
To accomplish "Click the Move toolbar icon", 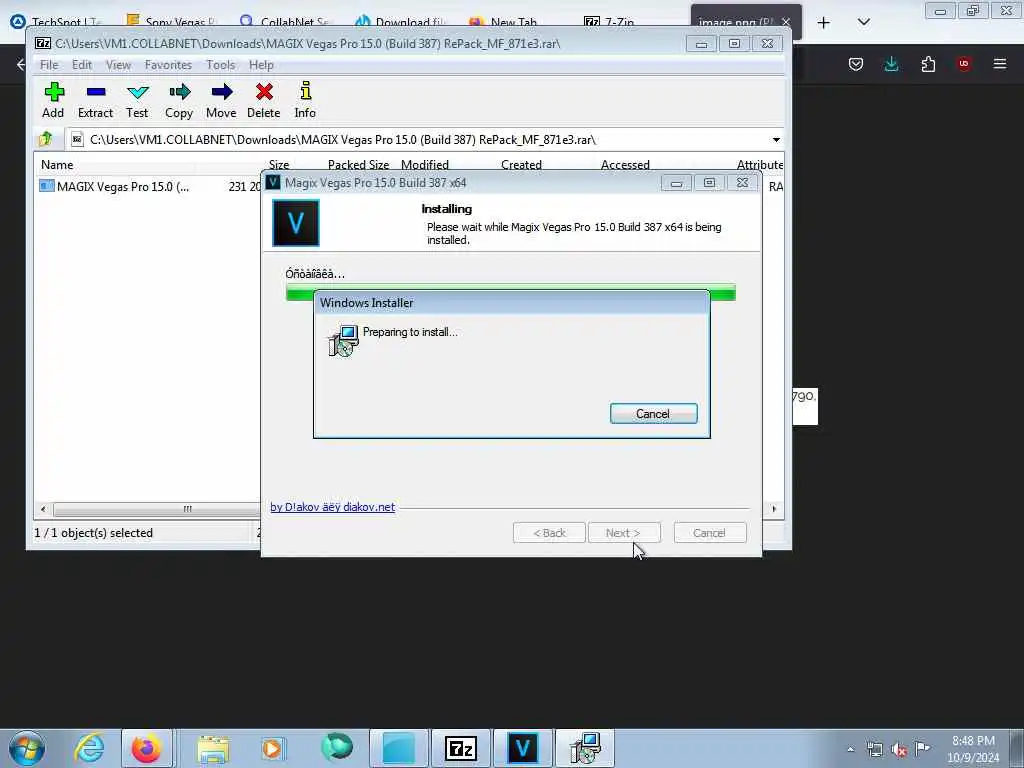I will click(x=221, y=100).
